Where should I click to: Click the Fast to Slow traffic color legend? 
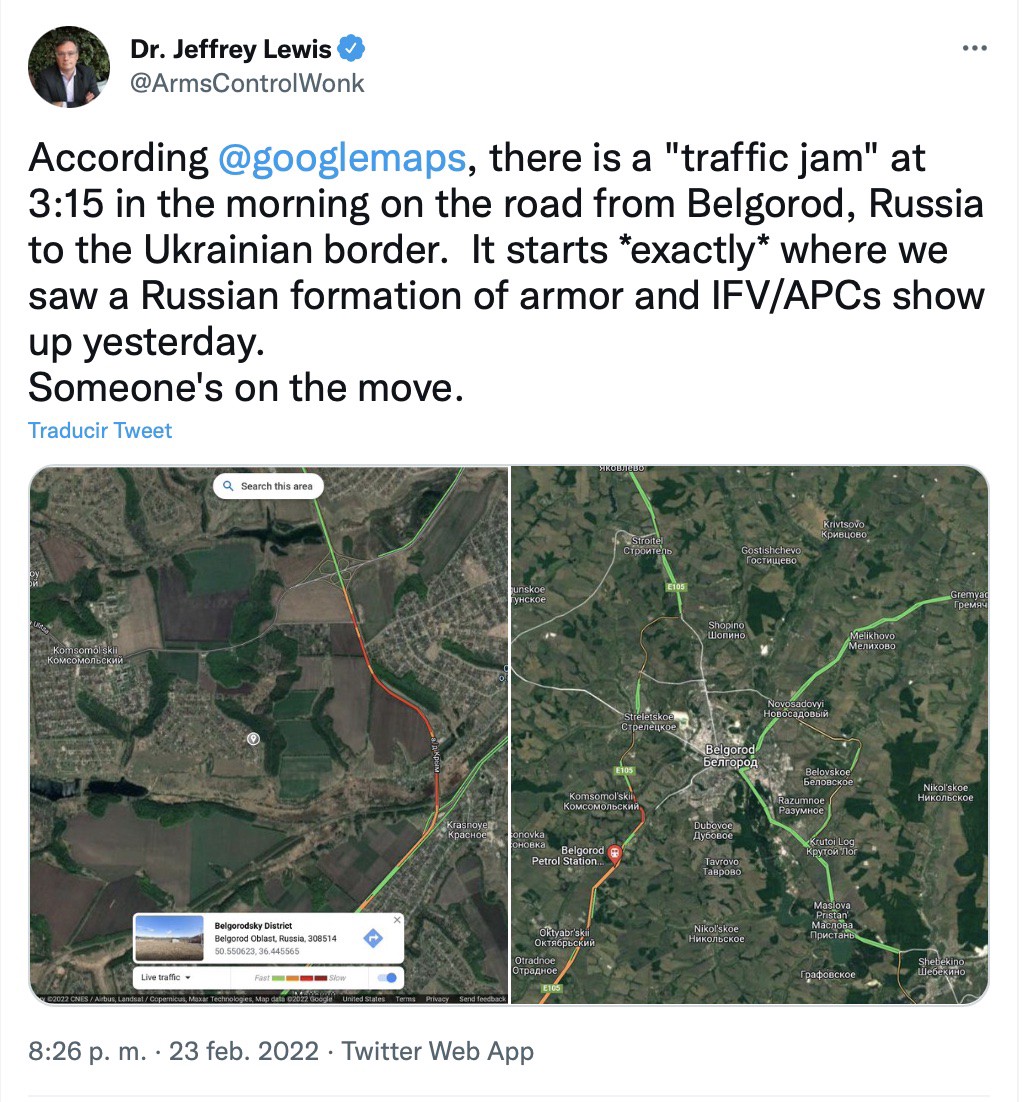(x=300, y=978)
